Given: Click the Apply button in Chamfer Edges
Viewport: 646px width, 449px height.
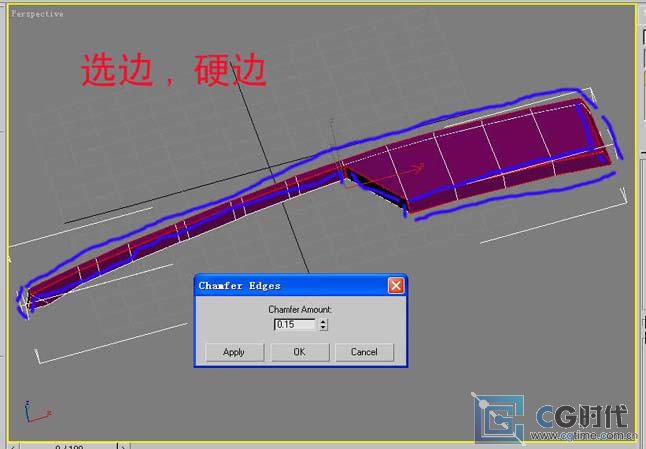Looking at the screenshot, I should [234, 352].
